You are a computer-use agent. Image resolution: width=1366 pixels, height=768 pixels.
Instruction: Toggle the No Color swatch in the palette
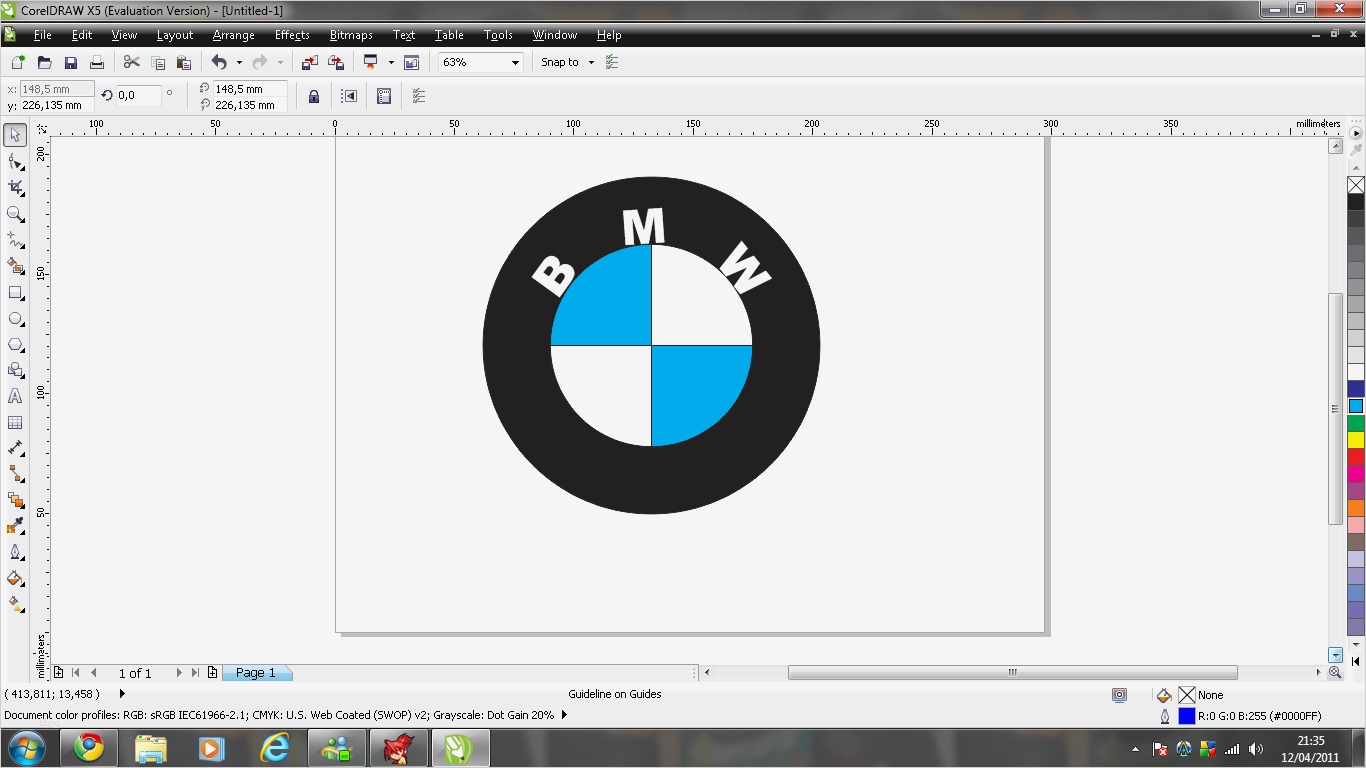(x=1355, y=185)
